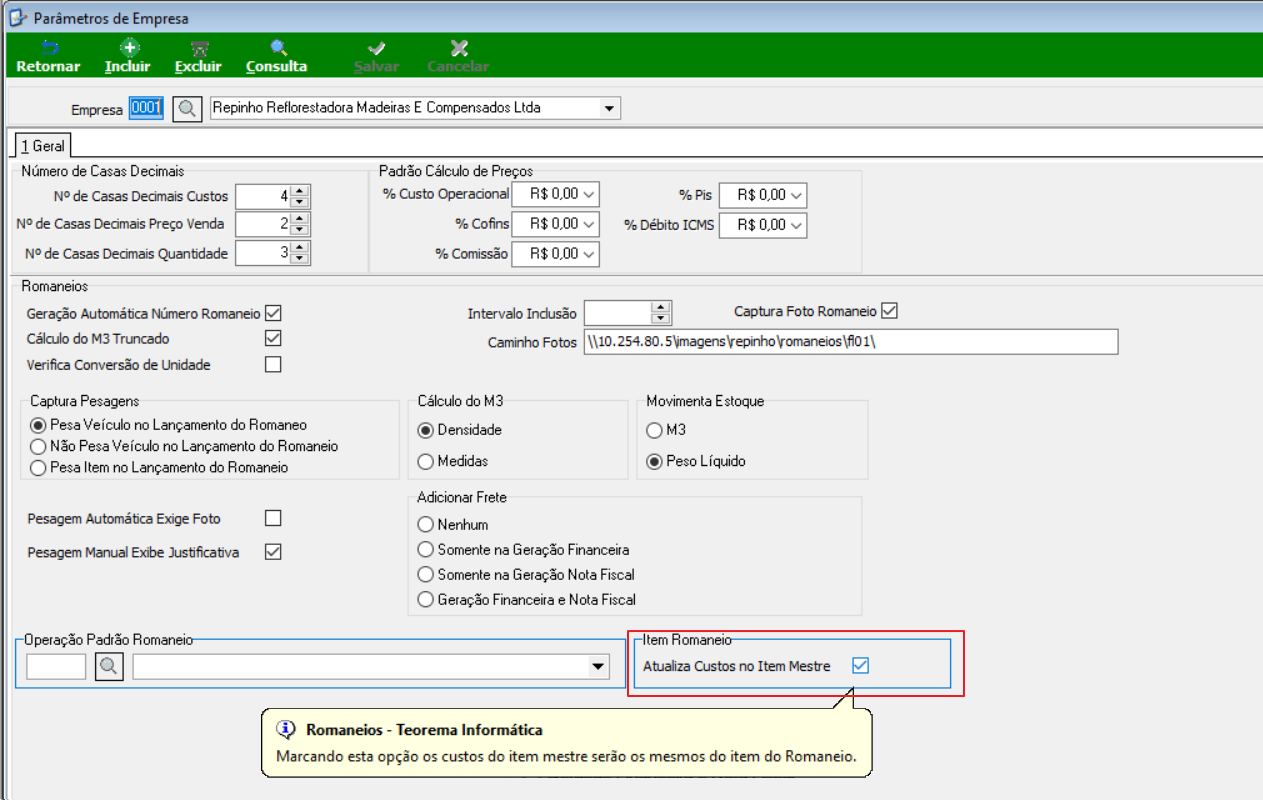Screen dimensions: 1263x800
Task: Open the % Custo Operacional dropdown
Action: point(588,195)
